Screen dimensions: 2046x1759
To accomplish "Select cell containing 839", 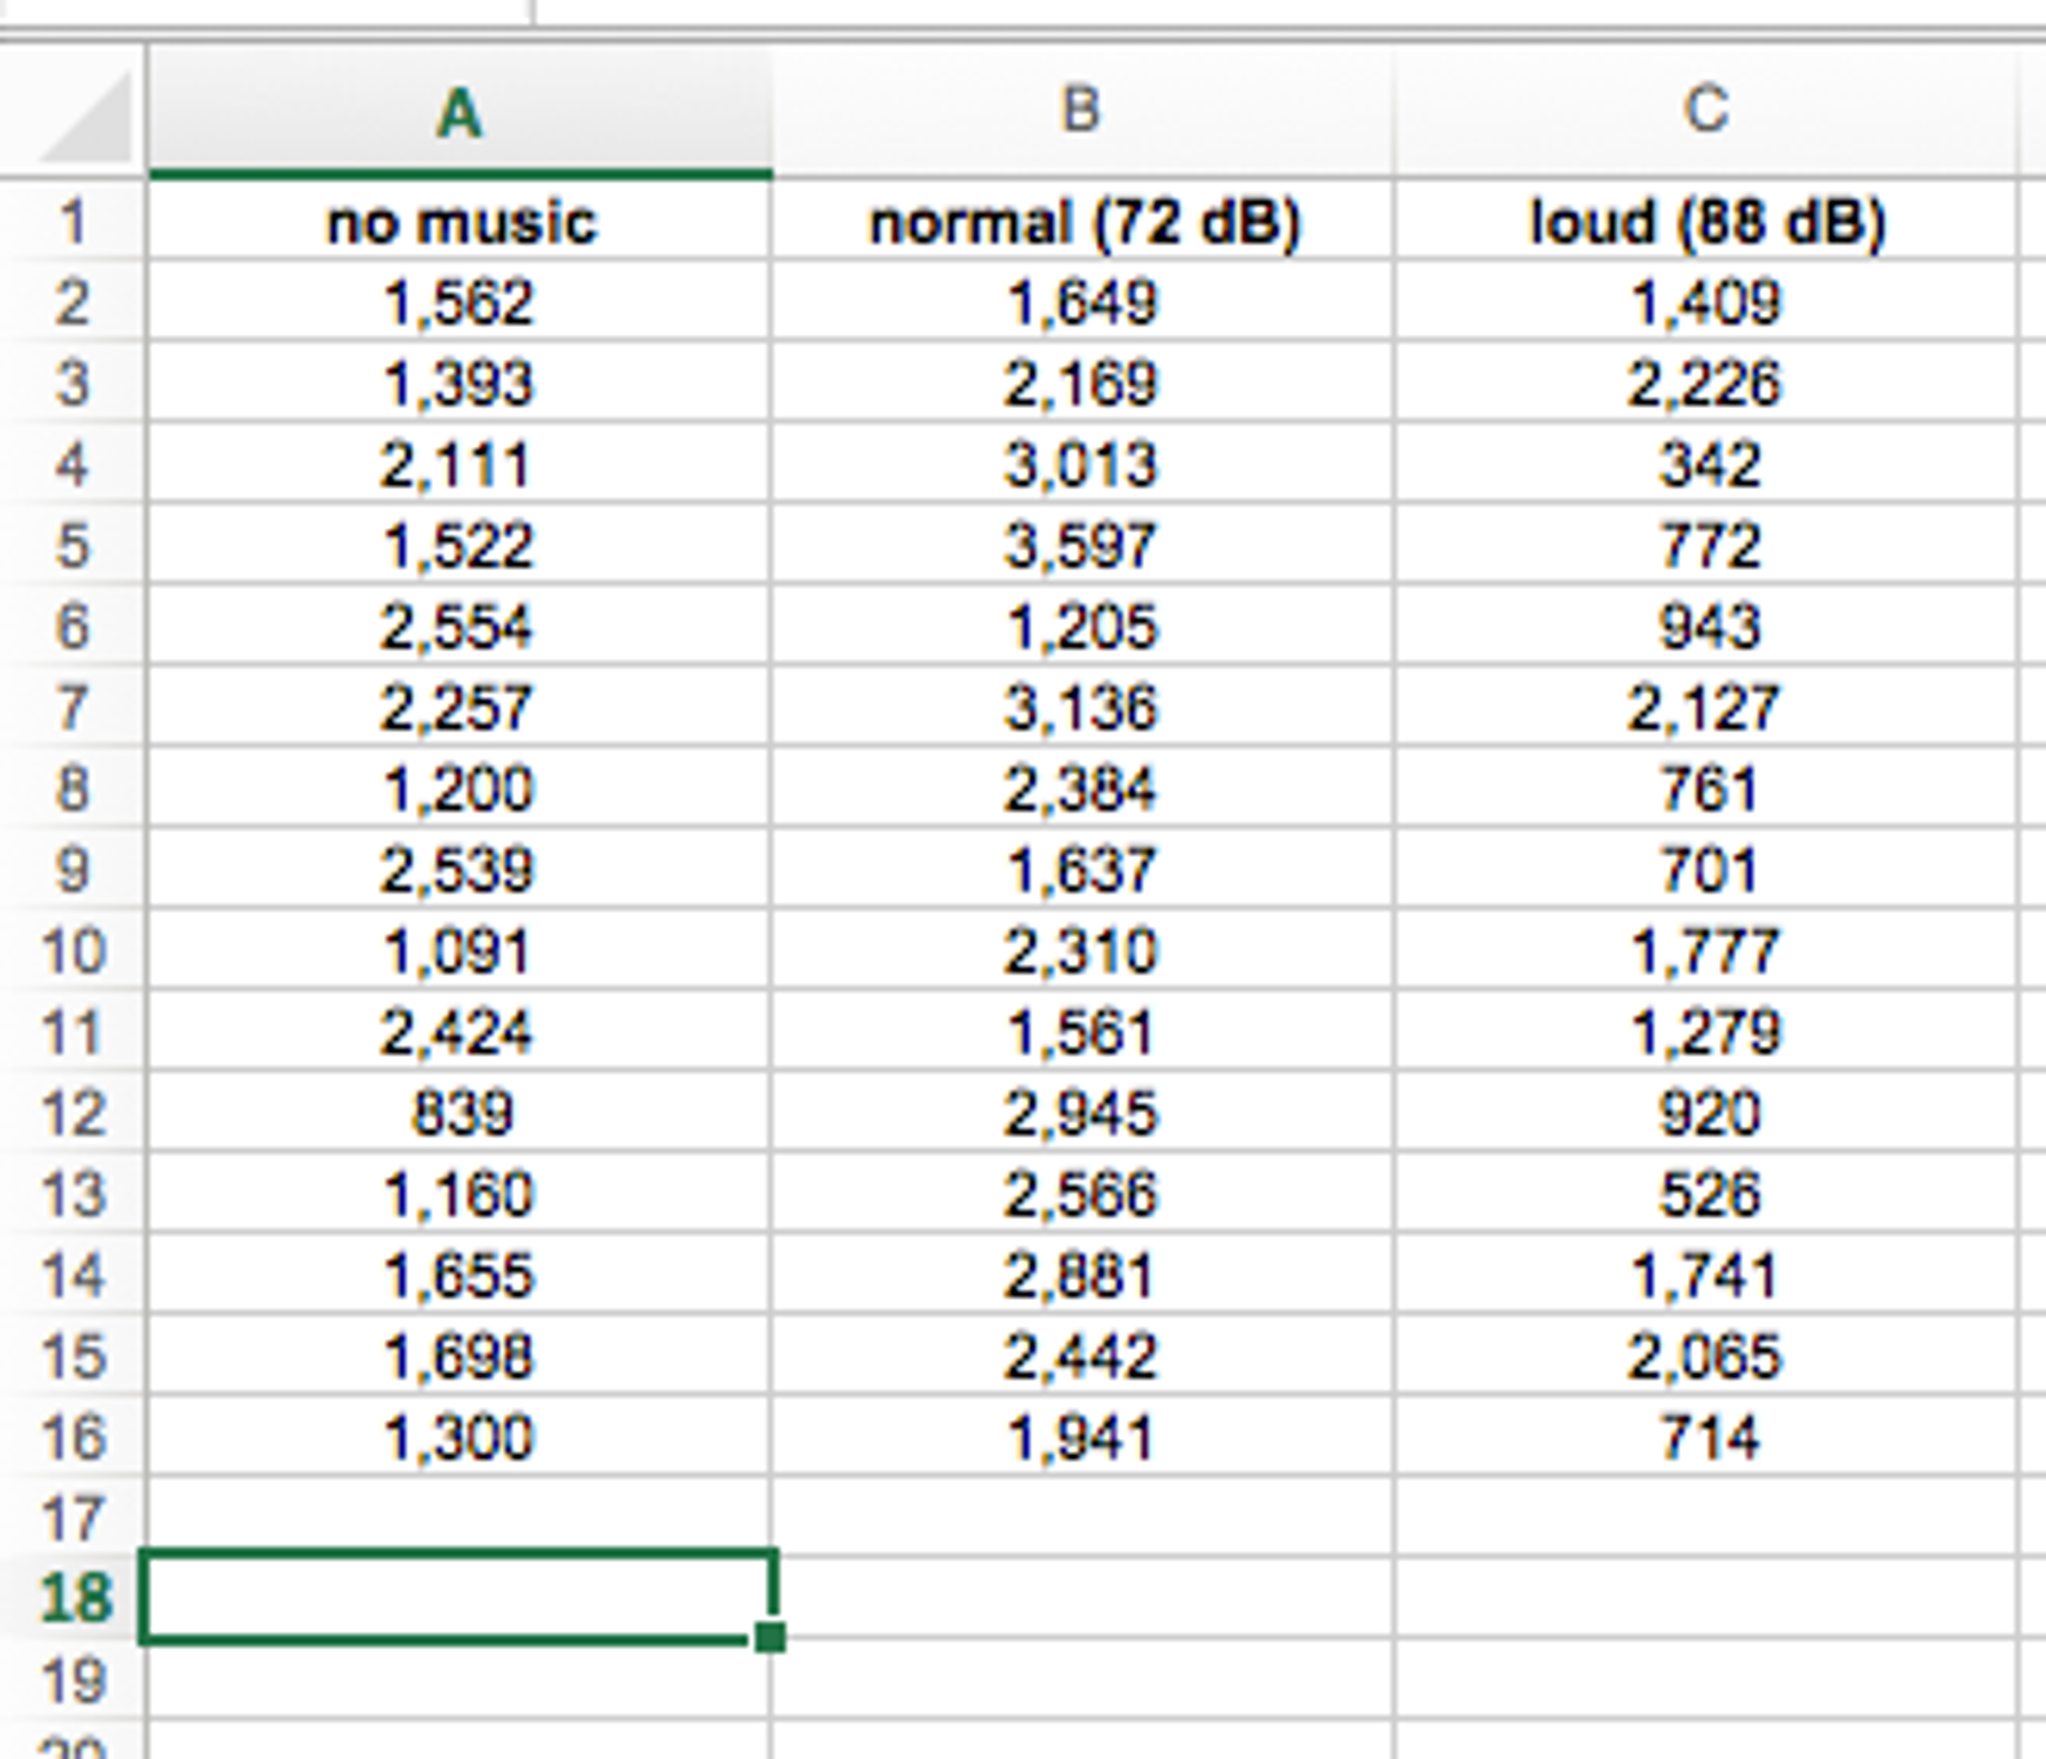I will click(460, 1113).
